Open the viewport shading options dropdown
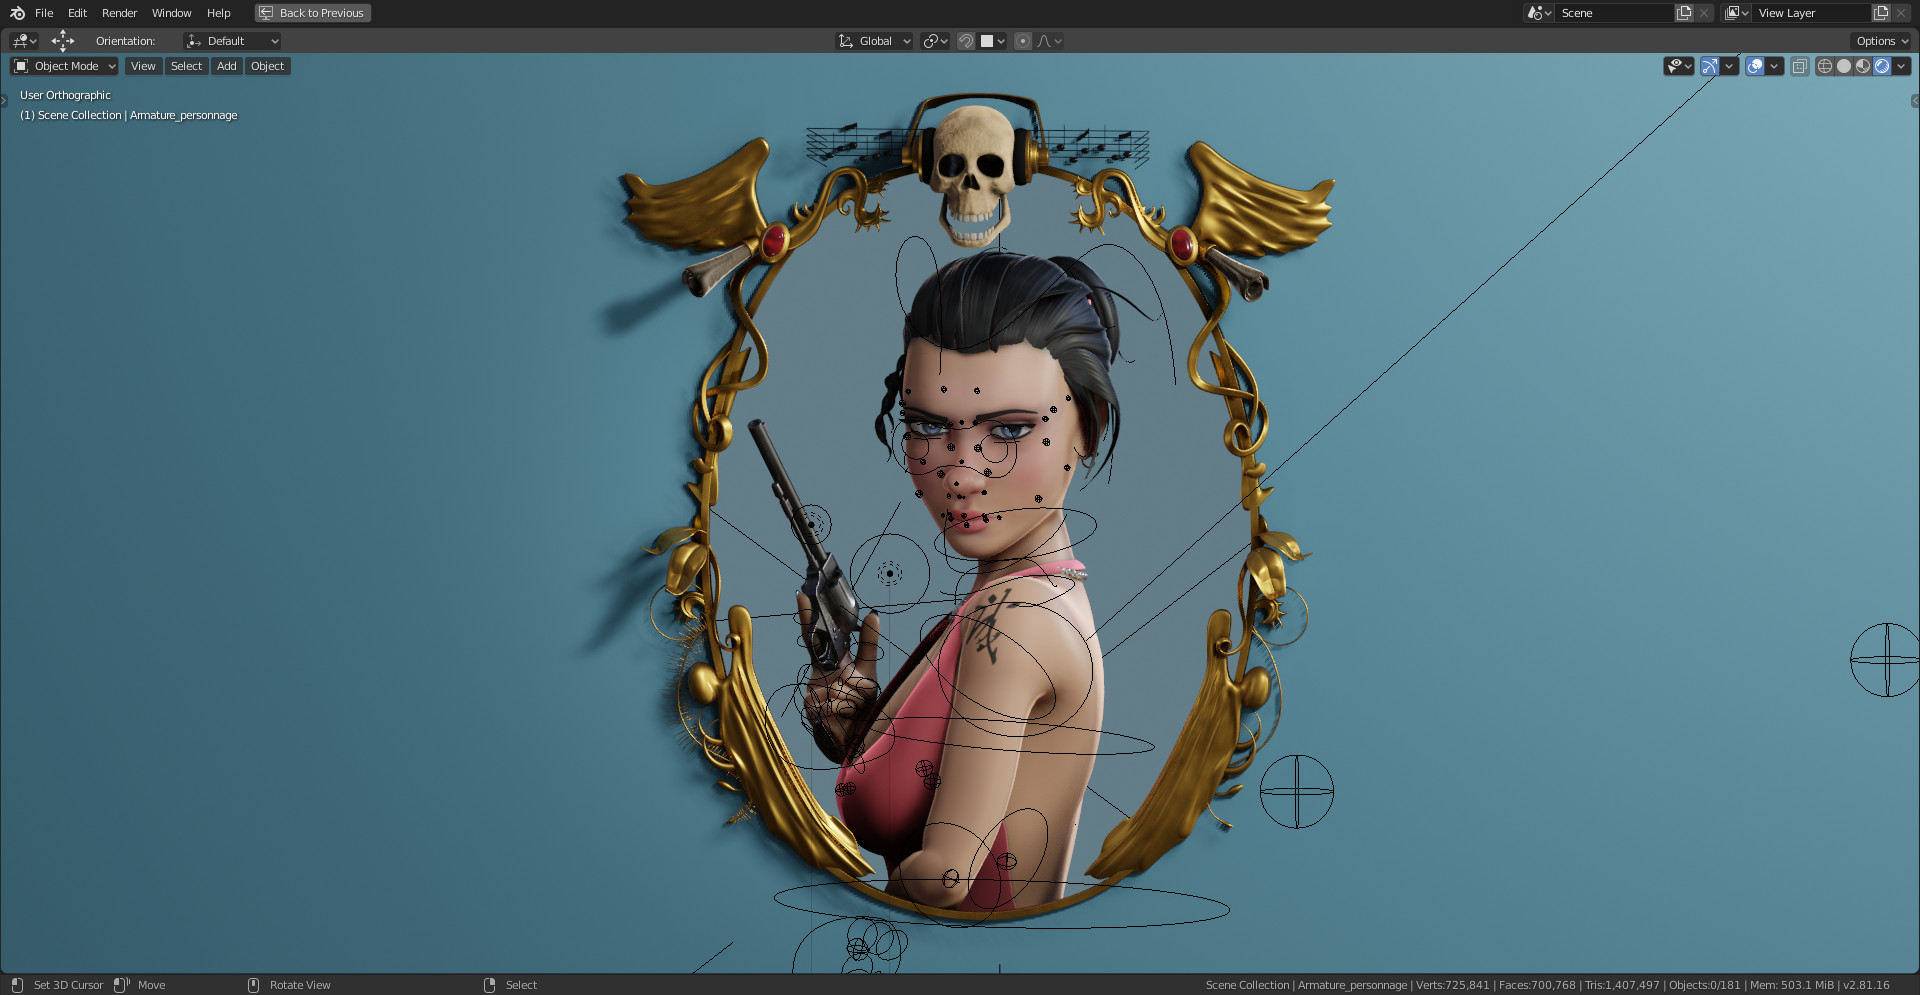 [1901, 66]
